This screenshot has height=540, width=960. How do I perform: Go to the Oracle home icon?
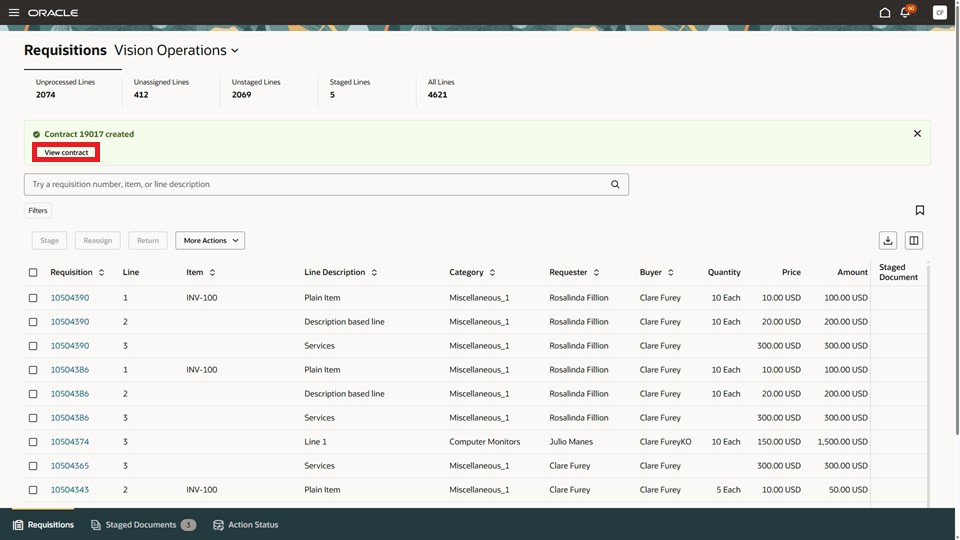point(884,12)
